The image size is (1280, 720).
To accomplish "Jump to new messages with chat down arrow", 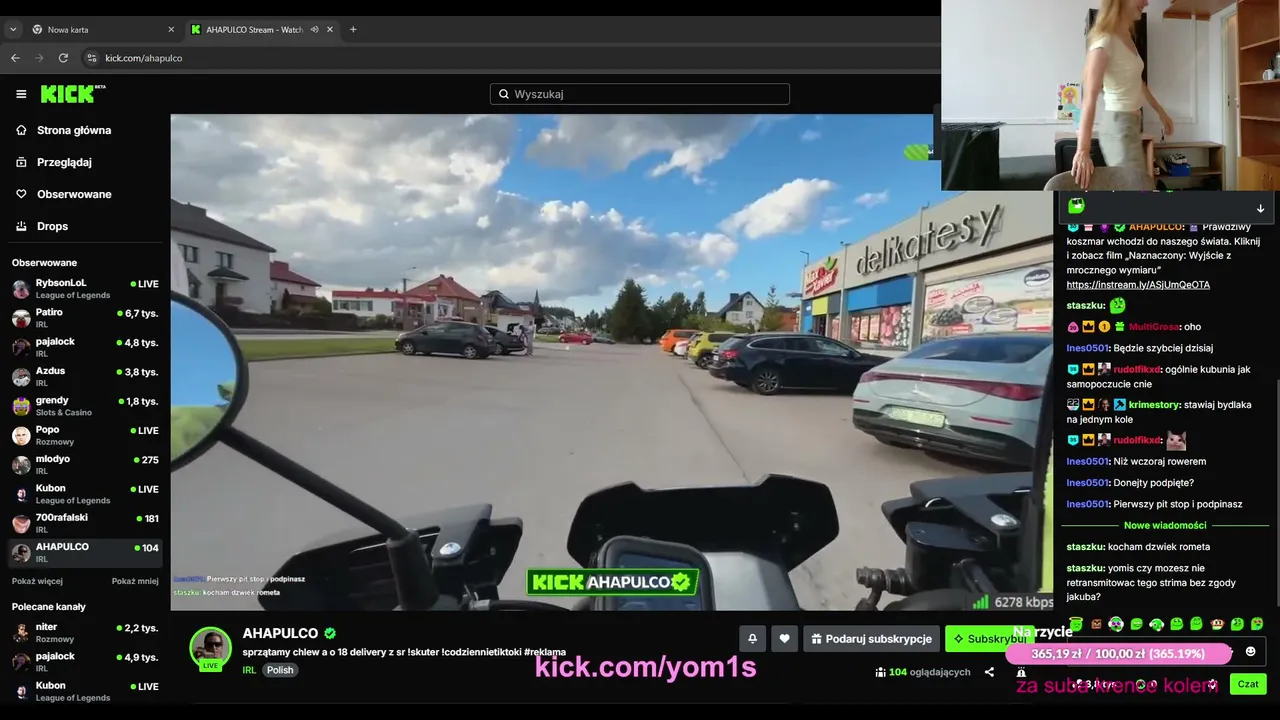I will pos(1260,209).
